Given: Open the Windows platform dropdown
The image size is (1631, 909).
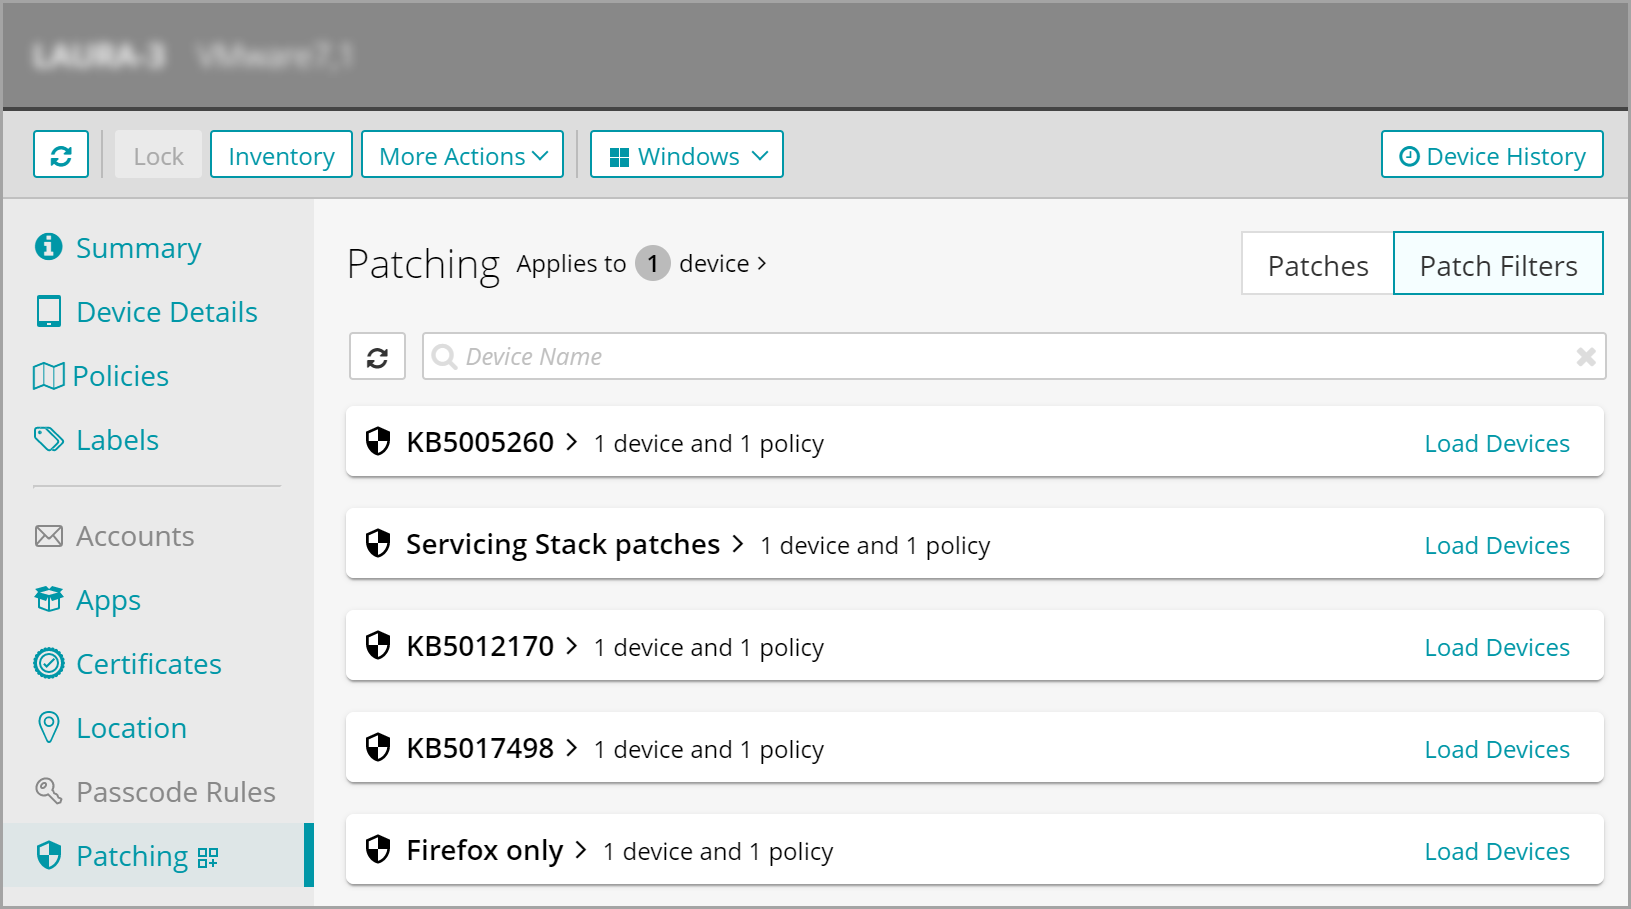Looking at the screenshot, I should pyautogui.click(x=686, y=155).
